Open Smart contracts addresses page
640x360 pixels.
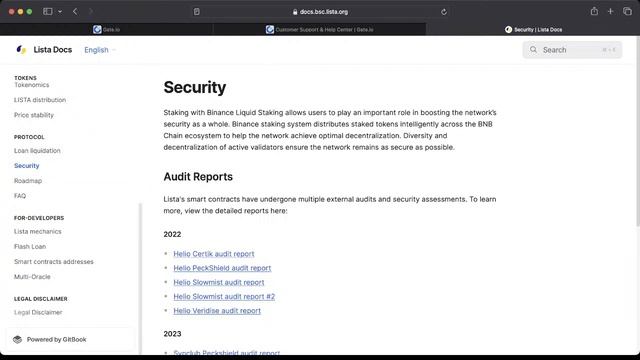tap(53, 262)
